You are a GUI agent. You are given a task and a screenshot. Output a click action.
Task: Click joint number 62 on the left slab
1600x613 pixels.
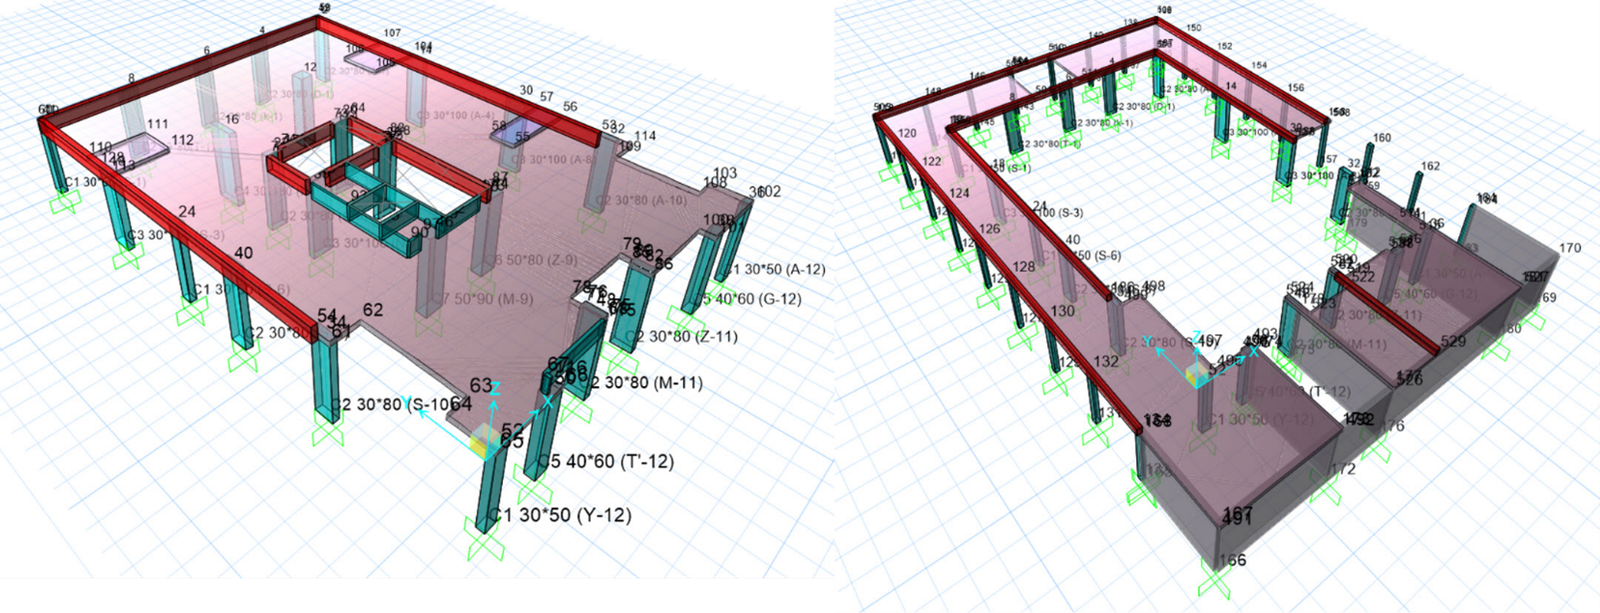pyautogui.click(x=373, y=310)
